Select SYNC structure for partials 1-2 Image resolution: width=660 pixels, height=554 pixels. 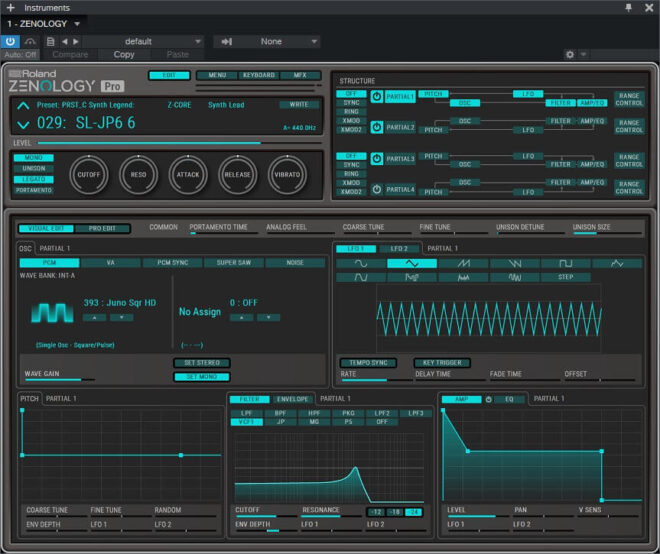pos(351,103)
